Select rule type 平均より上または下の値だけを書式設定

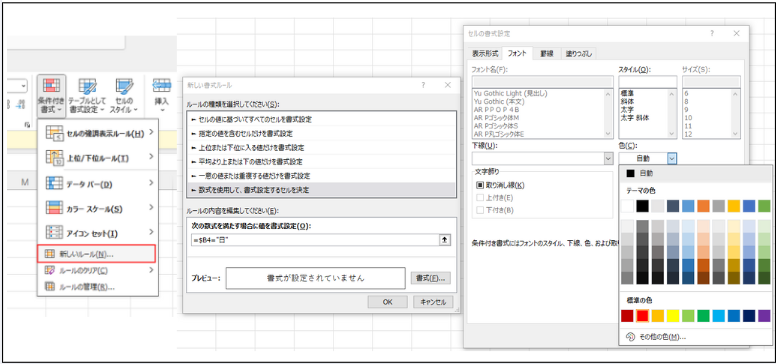click(321, 161)
